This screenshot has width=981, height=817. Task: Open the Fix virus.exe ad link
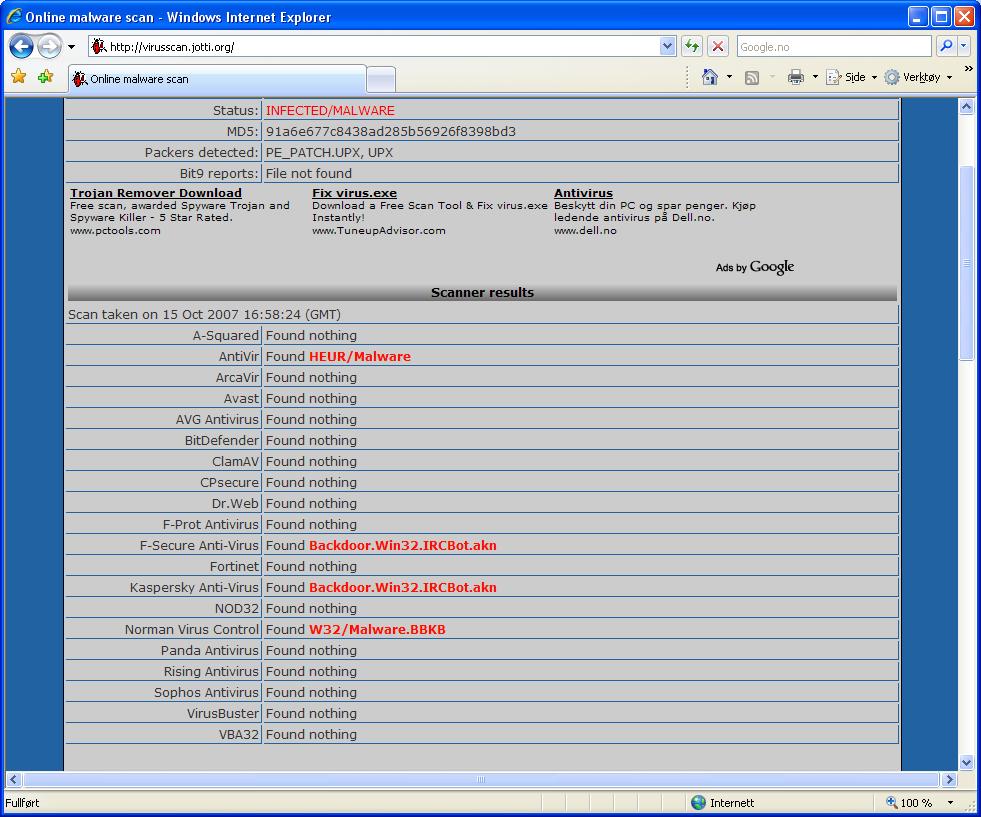[x=354, y=193]
